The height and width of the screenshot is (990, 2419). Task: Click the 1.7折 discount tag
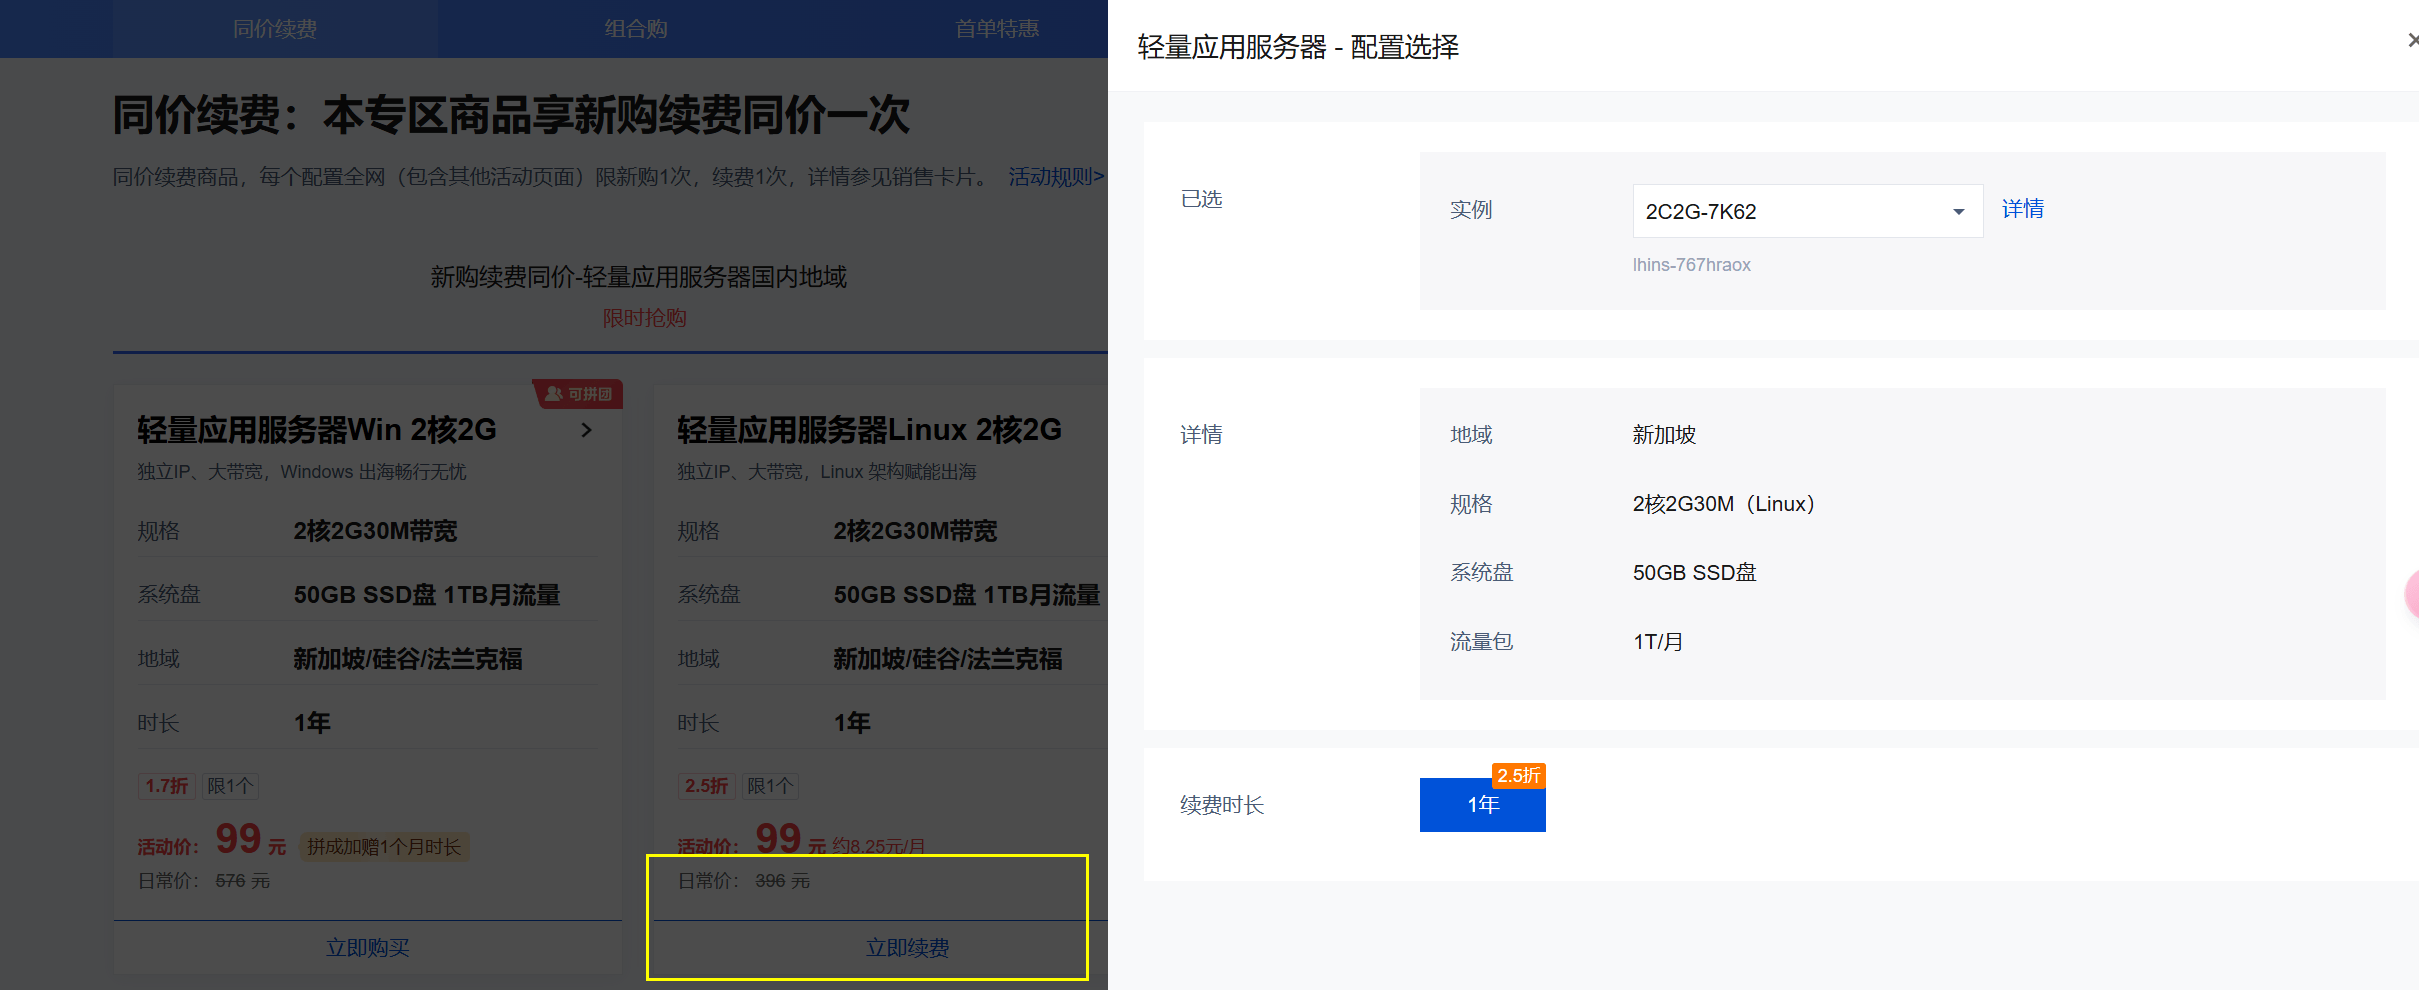click(x=166, y=786)
